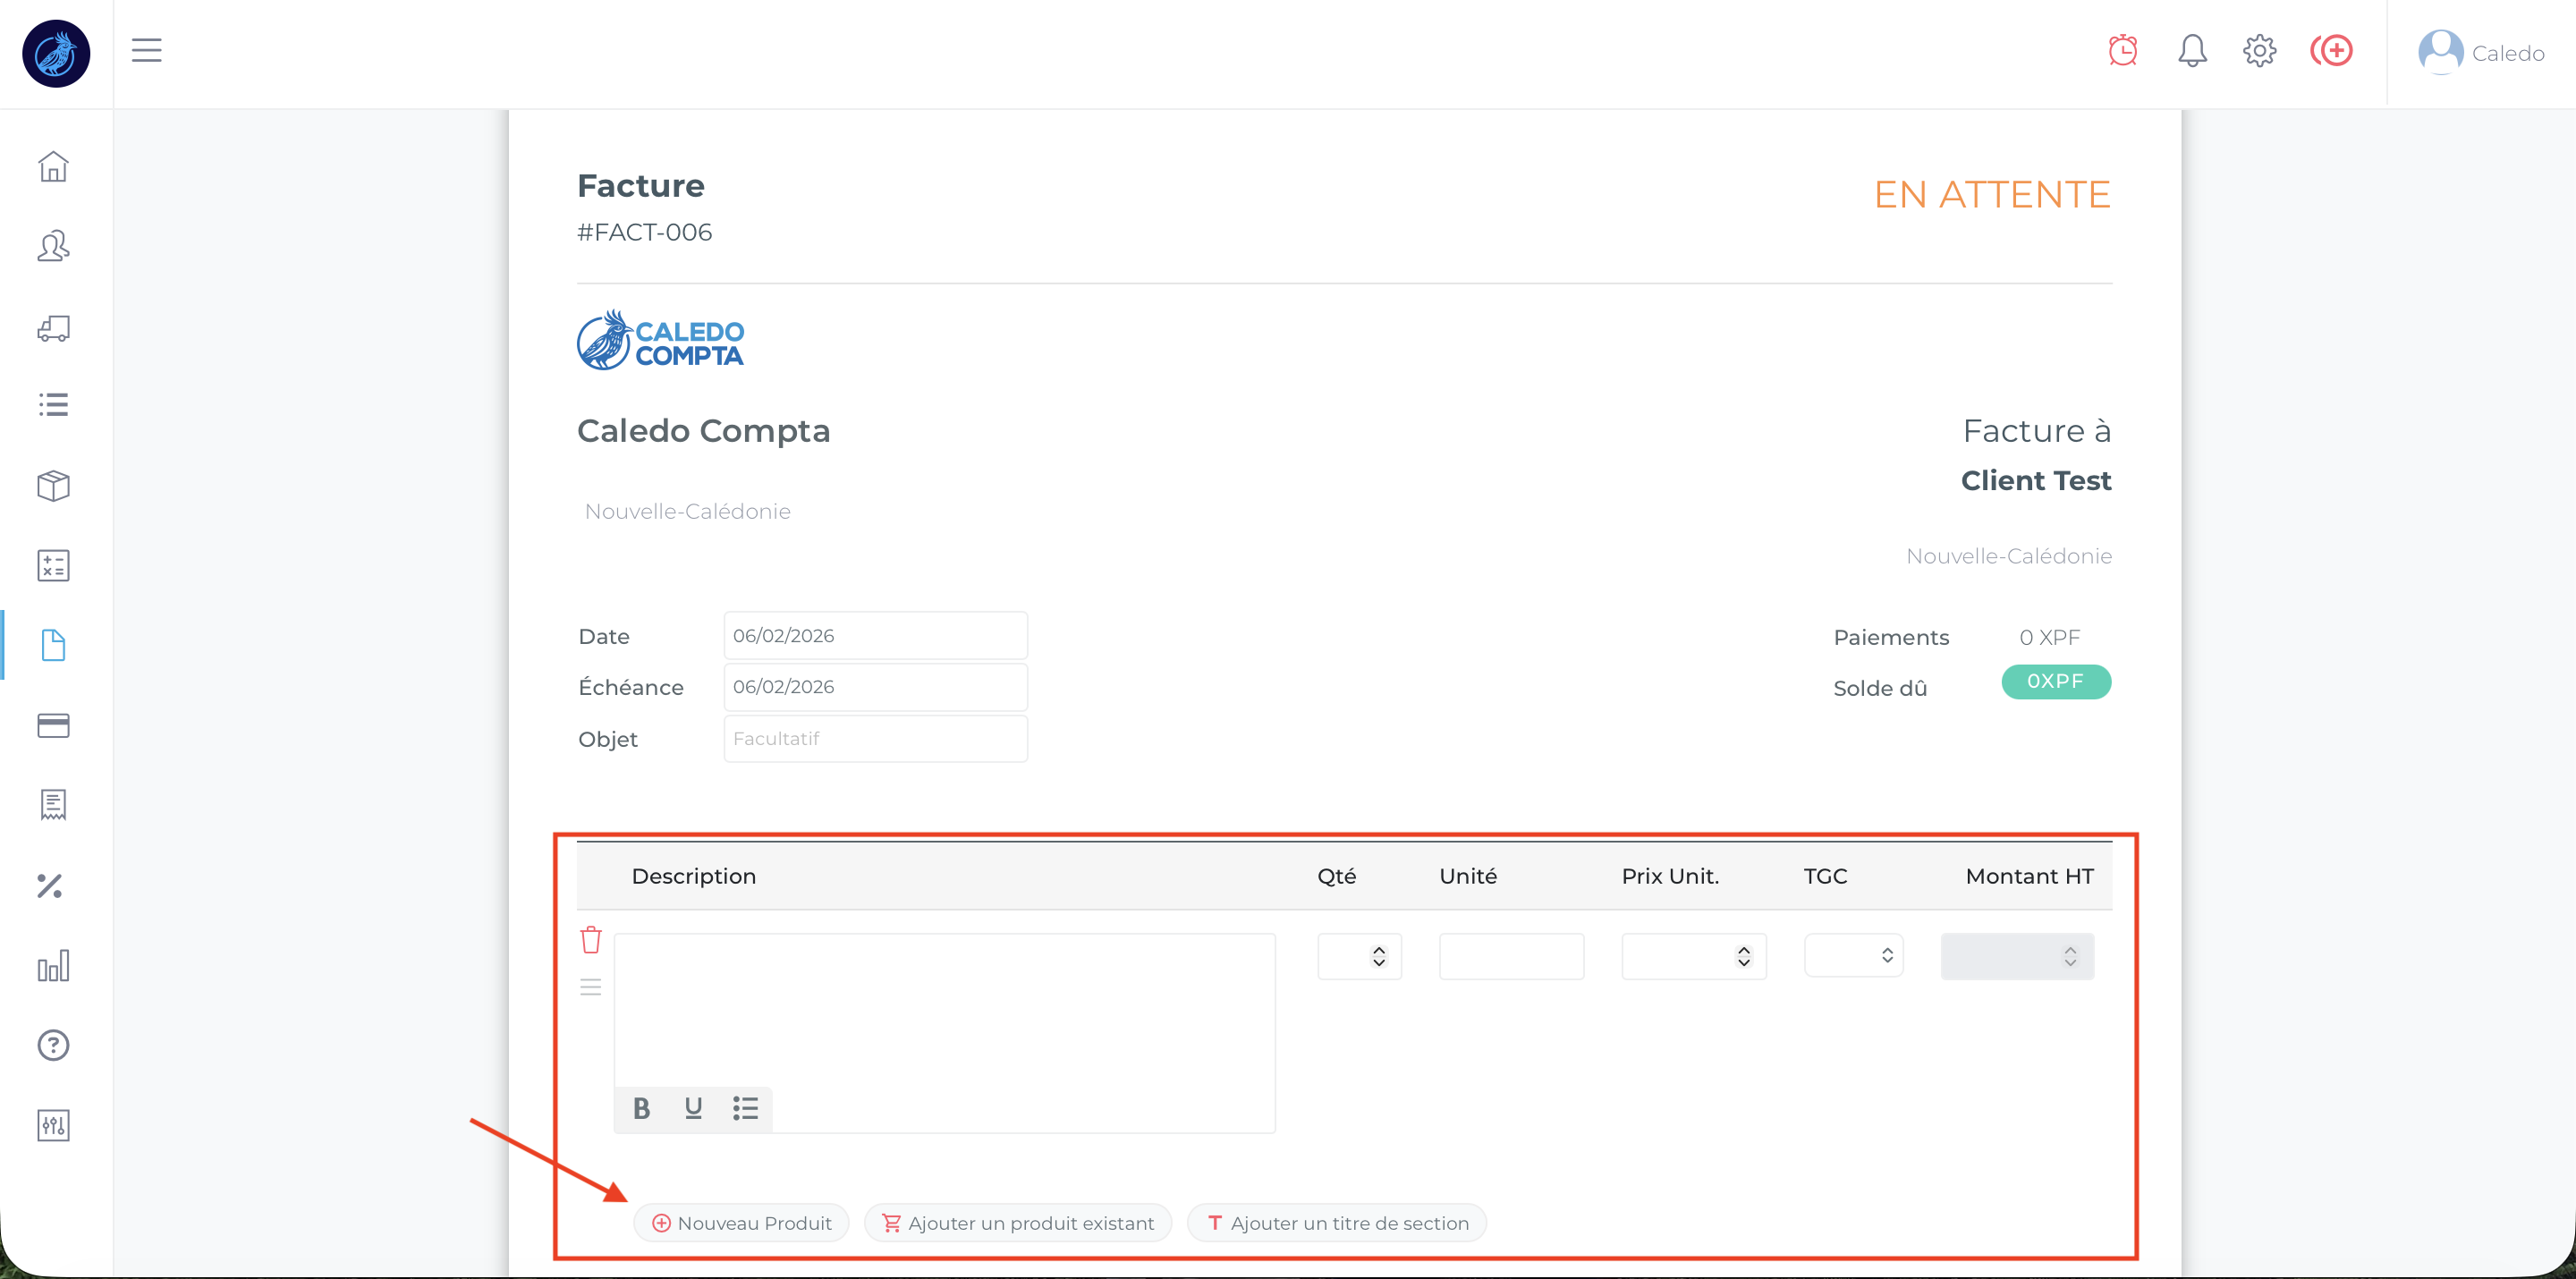Screen dimensions: 2576x1279
Task: Toggle the hamburger menu
Action: click(x=147, y=50)
